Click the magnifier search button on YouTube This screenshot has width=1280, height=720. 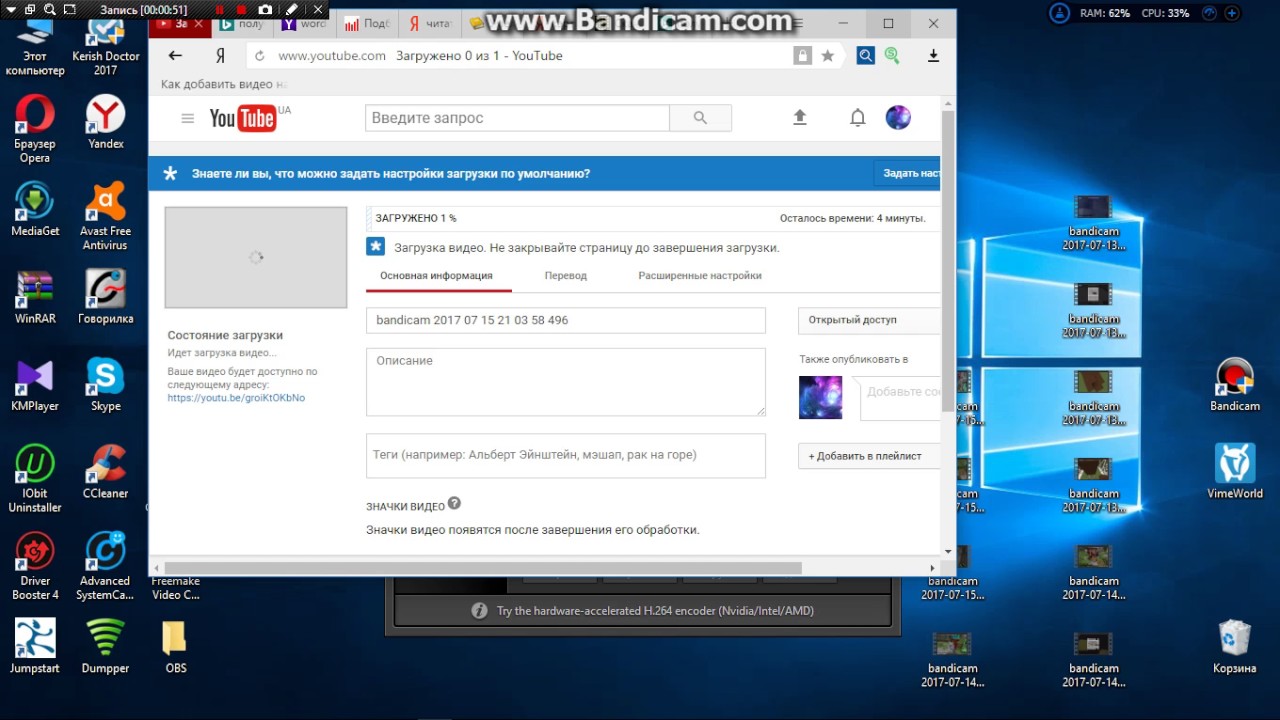[700, 118]
